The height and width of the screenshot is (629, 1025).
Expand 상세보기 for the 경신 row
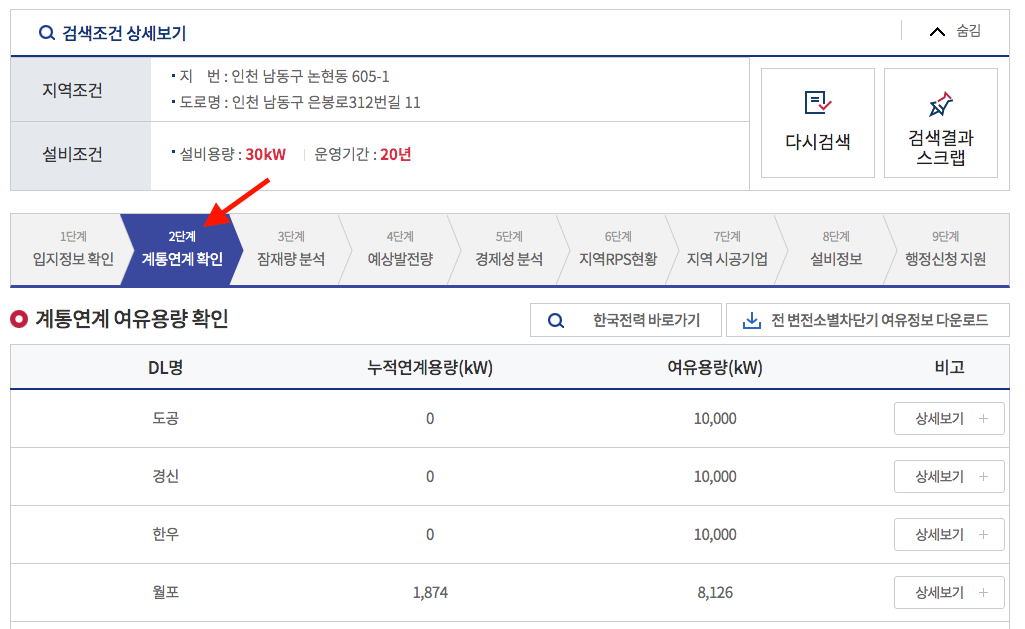point(949,477)
